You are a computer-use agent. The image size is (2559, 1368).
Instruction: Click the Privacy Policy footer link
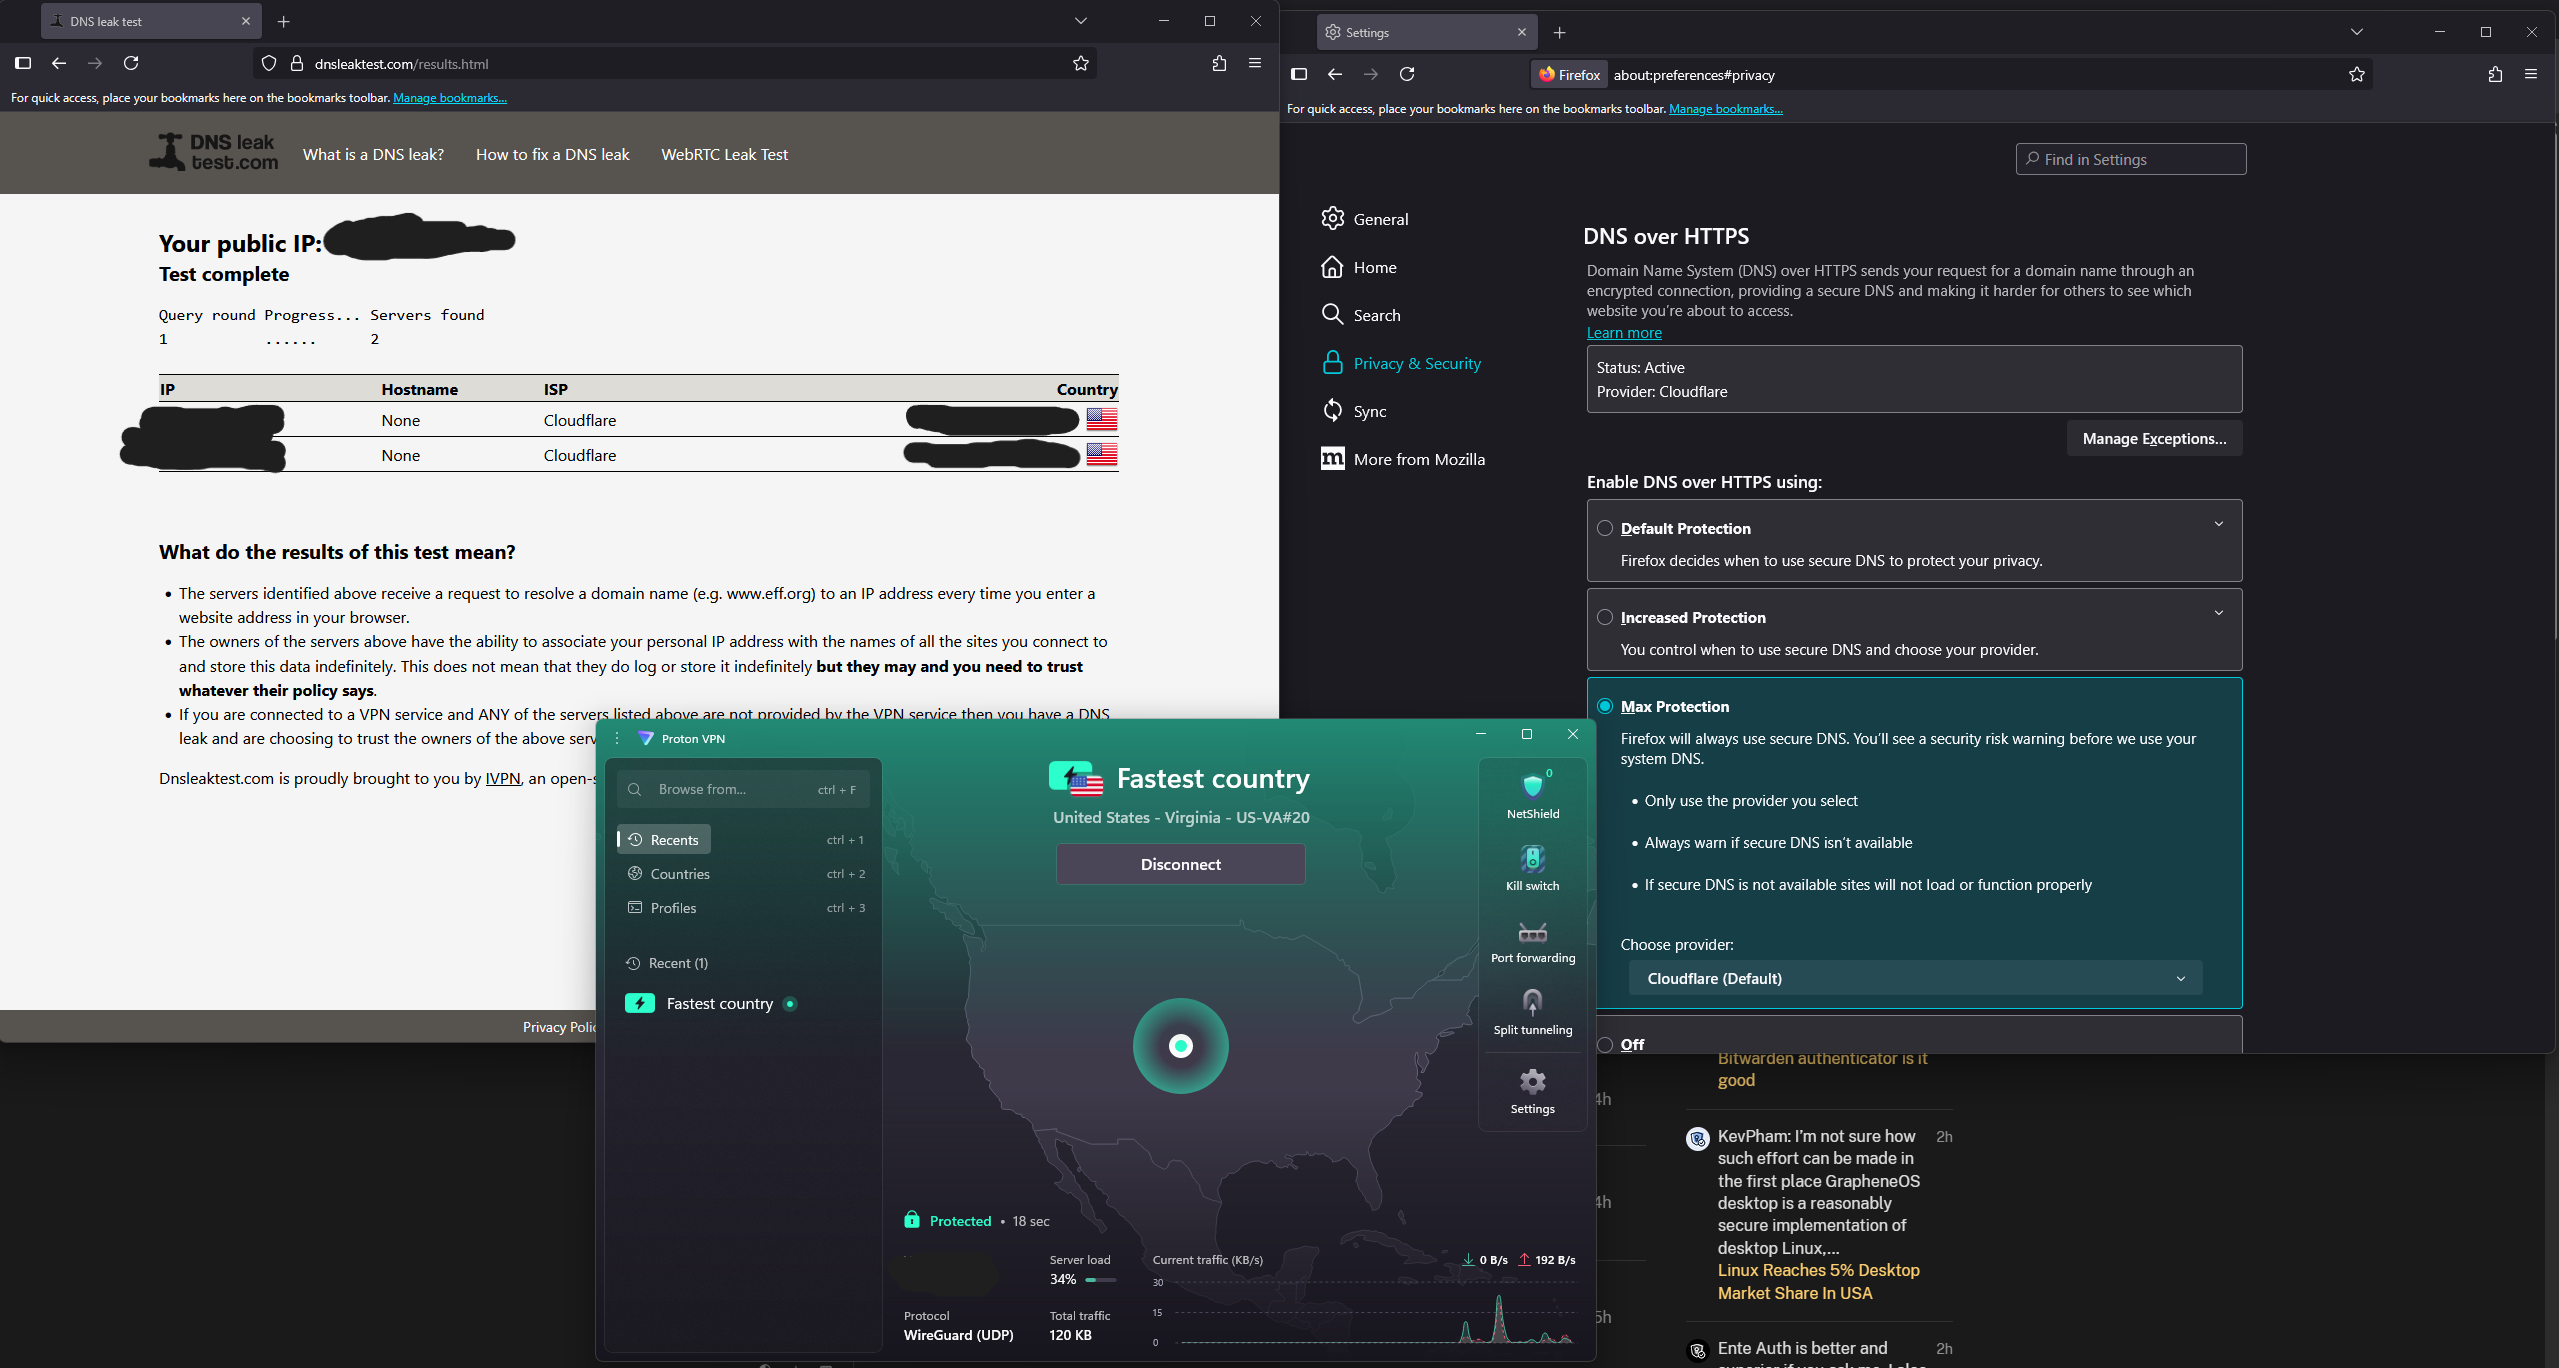coord(559,1027)
